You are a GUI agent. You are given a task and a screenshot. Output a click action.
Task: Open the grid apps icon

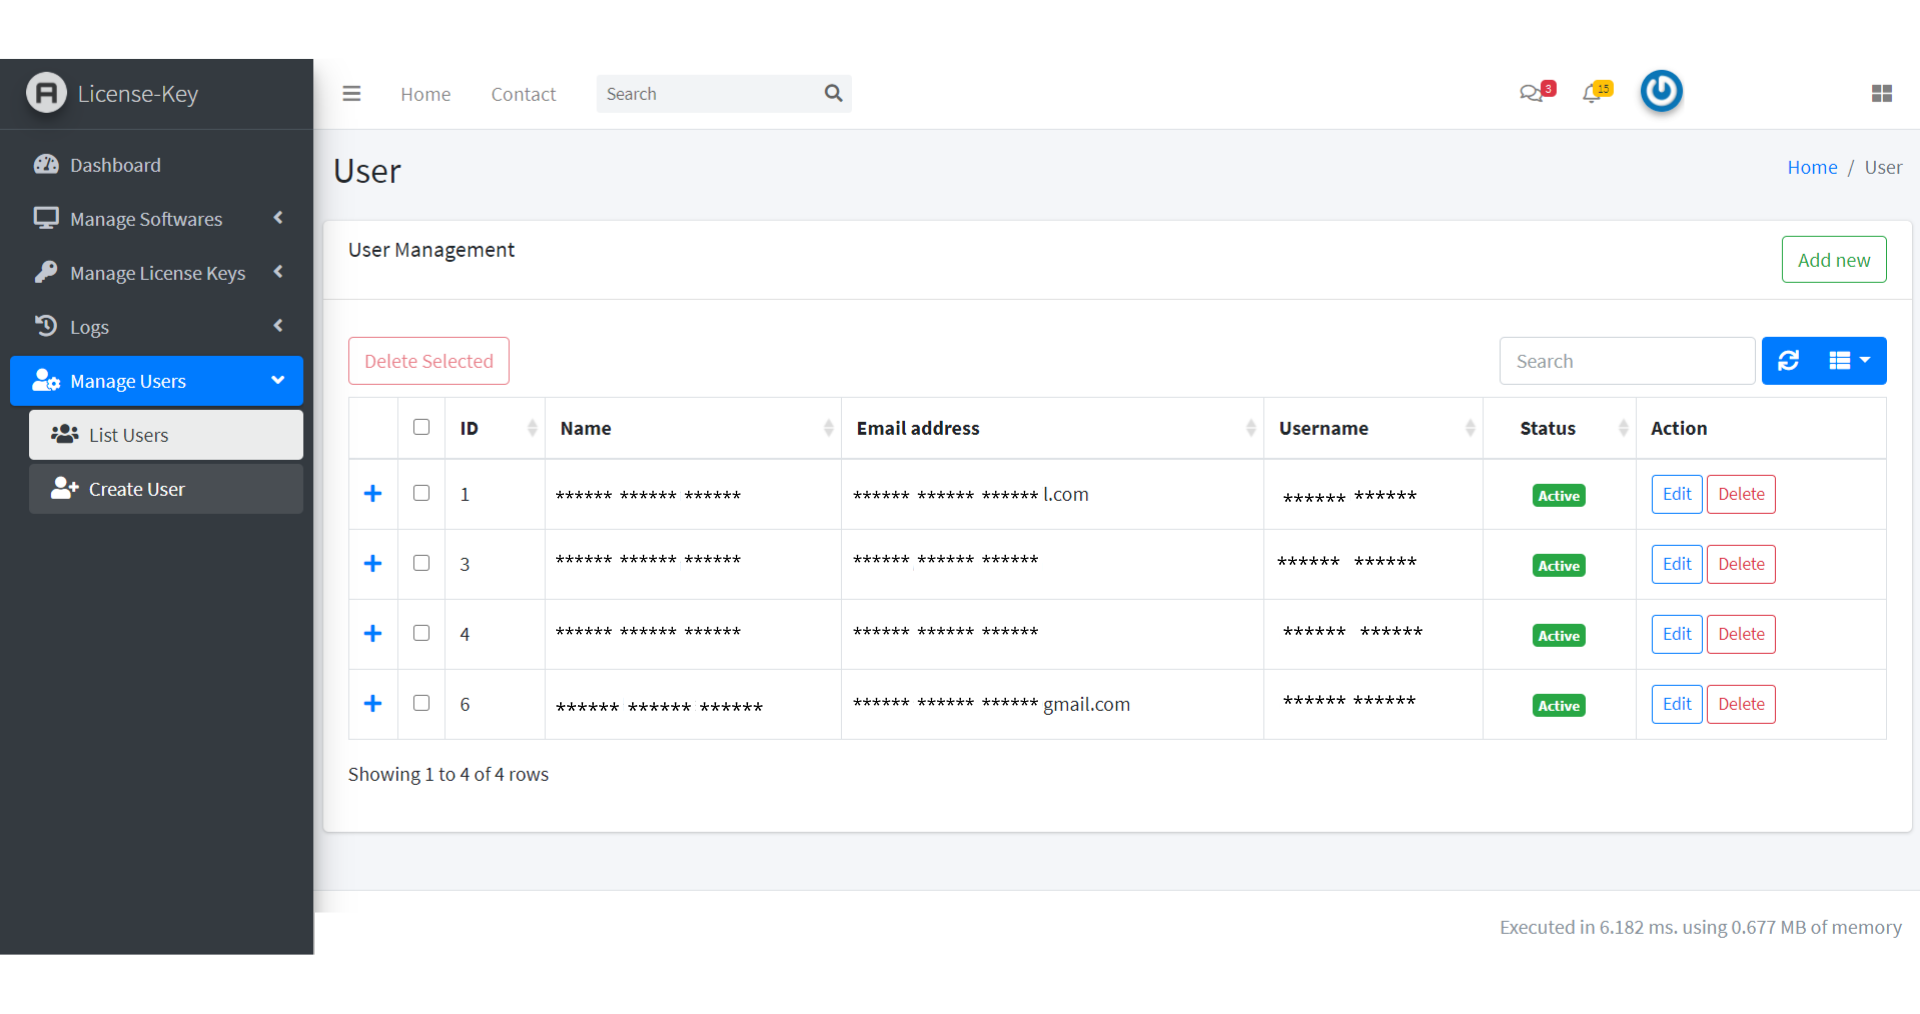(1881, 93)
